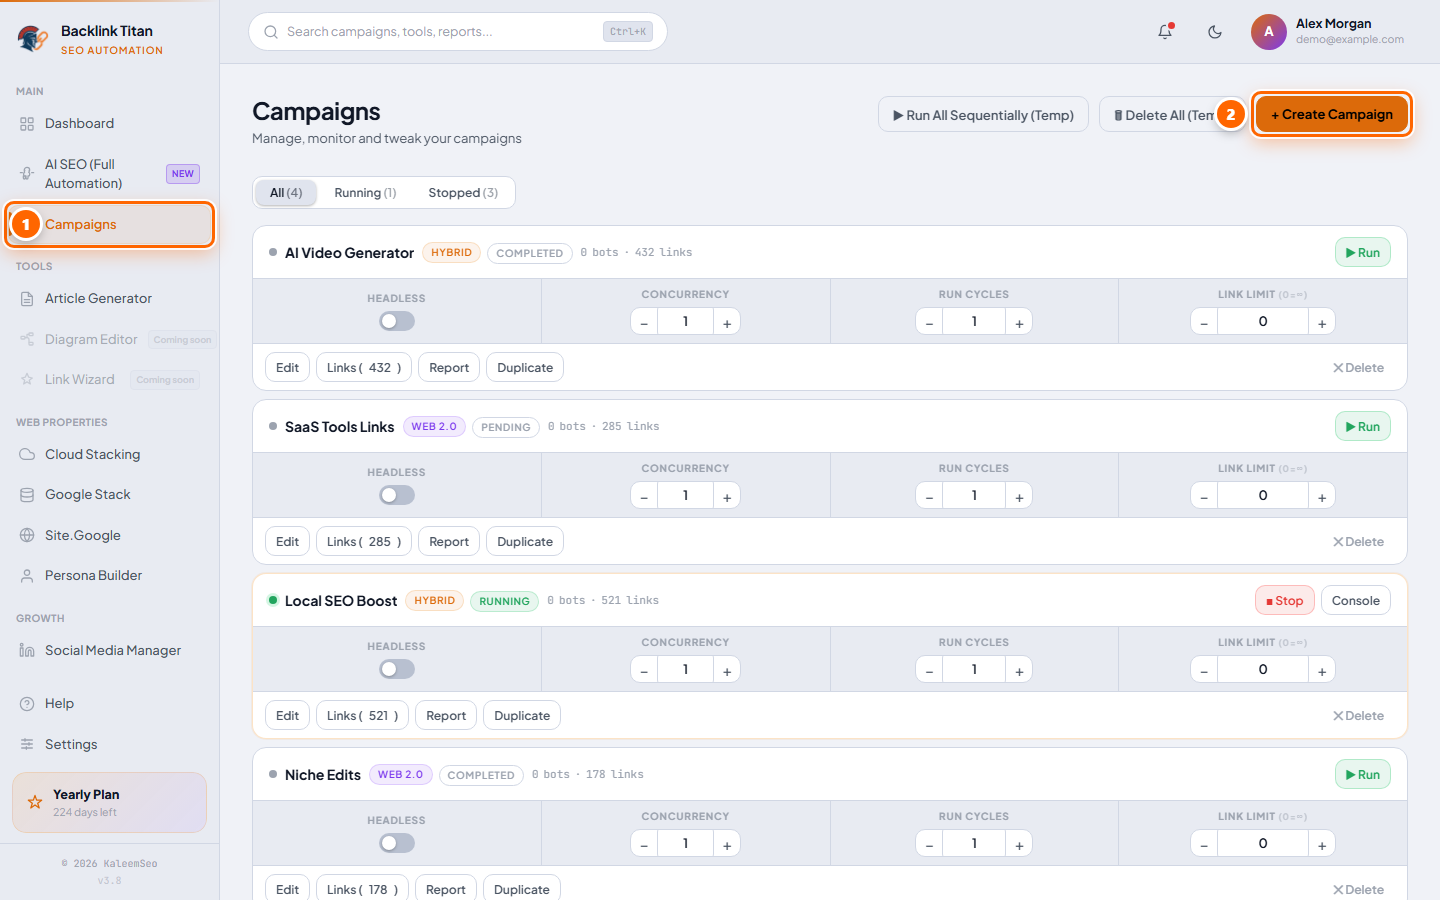Click the Yearly Plan star icon
This screenshot has height=900, width=1440.
tap(35, 802)
